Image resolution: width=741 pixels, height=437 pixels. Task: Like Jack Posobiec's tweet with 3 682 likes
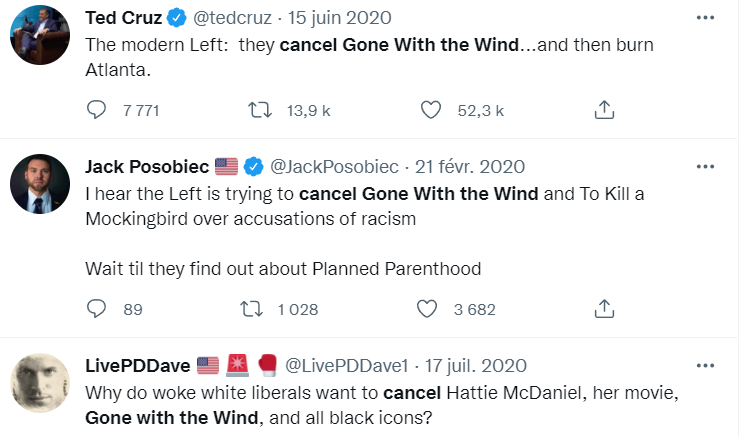tap(427, 309)
